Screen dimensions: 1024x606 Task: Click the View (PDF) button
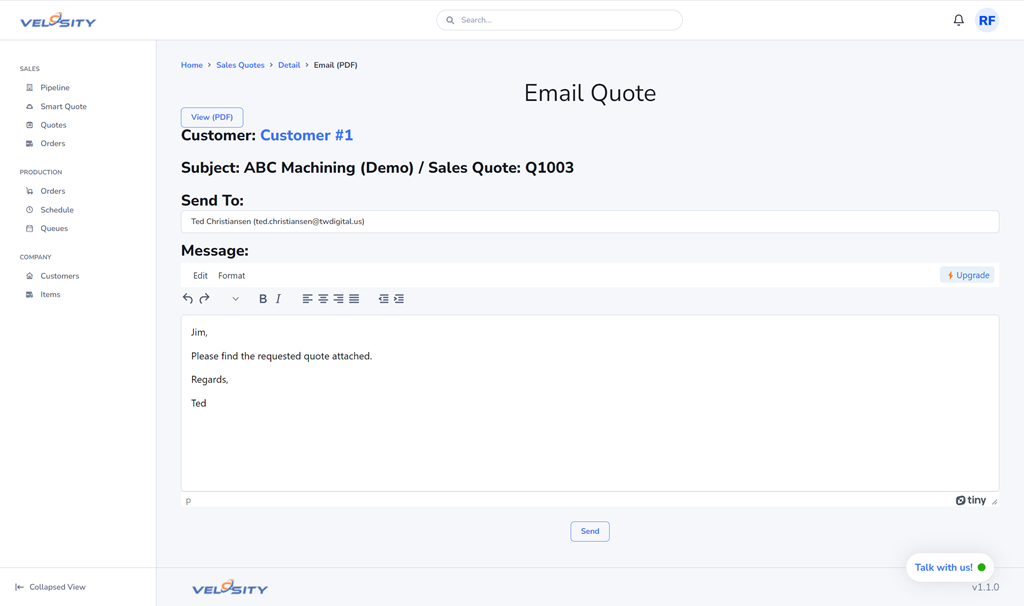212,117
